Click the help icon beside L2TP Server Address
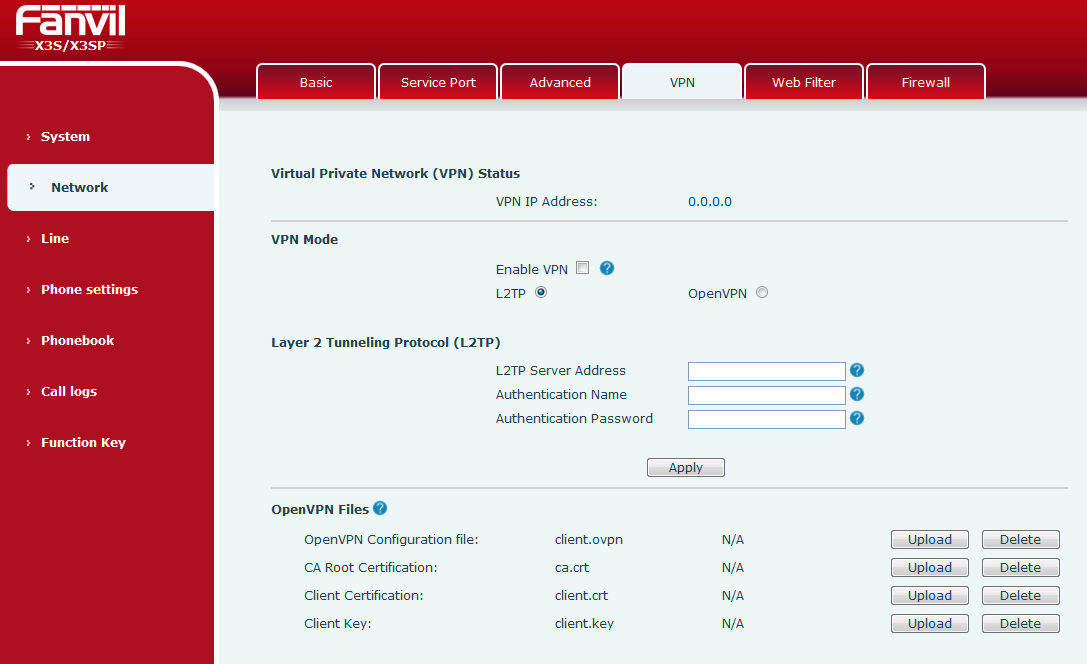 tap(857, 370)
